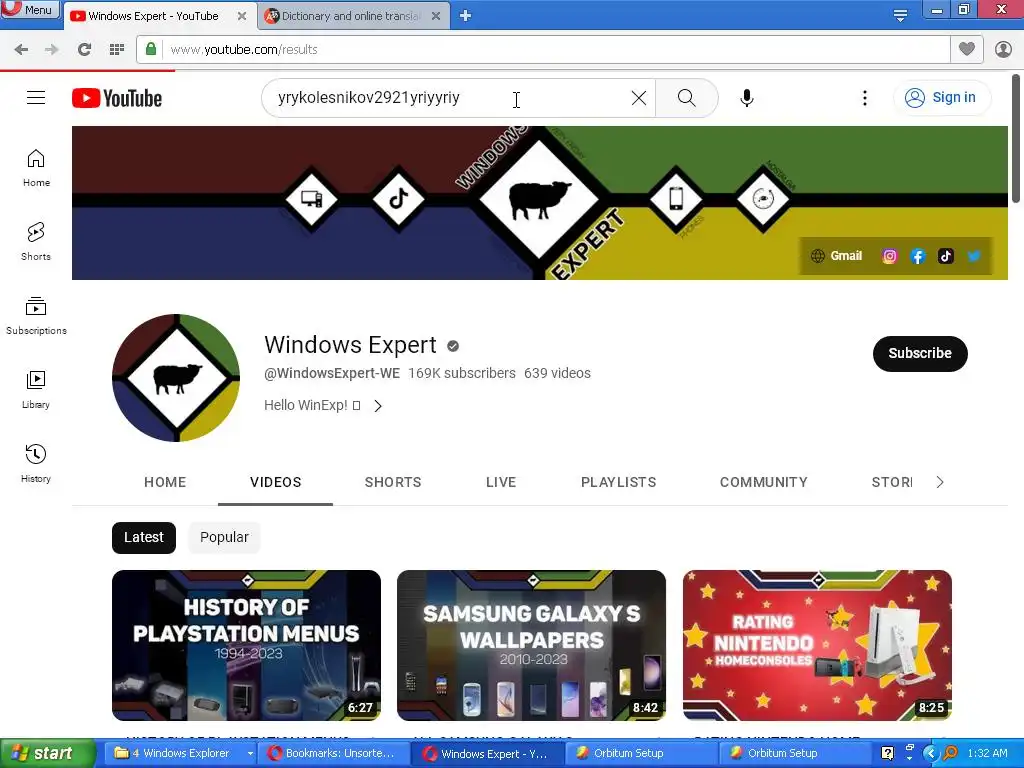Click the page vertical scrollbar thumb

point(1016,138)
